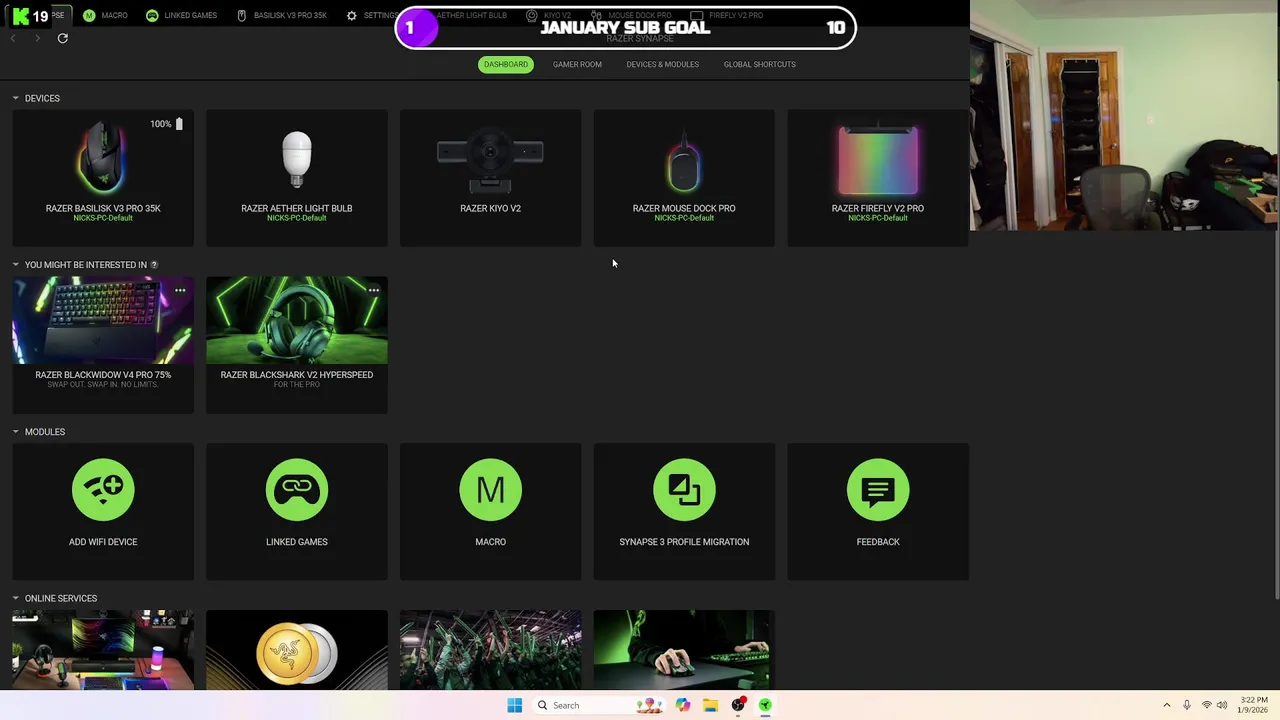1280x720 pixels.
Task: Open options menu on BlackWidow card
Action: 180,290
